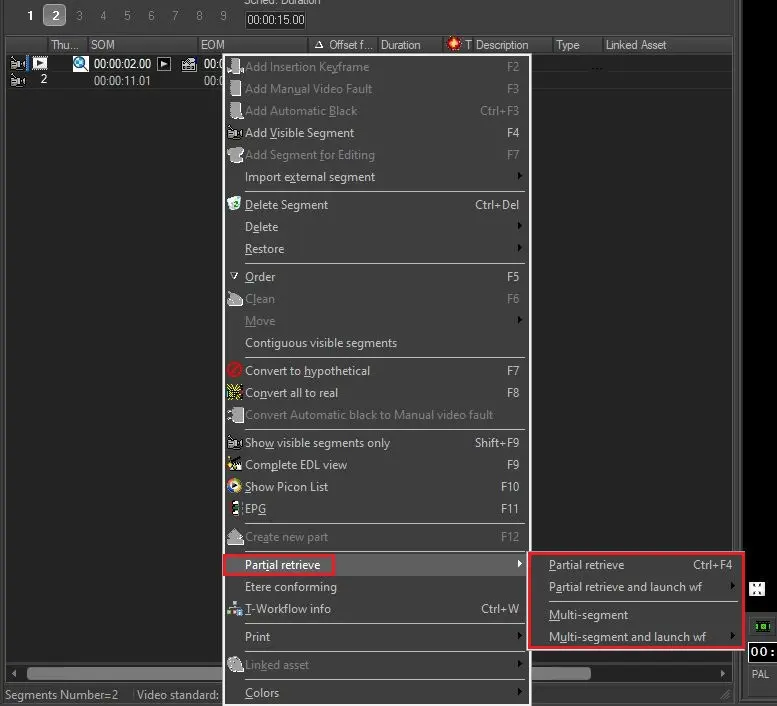The height and width of the screenshot is (706, 777).
Task: Click the EPG menu icon
Action: click(x=235, y=509)
